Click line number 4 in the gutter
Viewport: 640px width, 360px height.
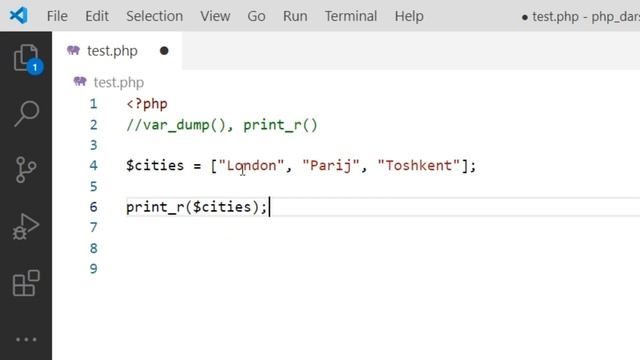93,165
